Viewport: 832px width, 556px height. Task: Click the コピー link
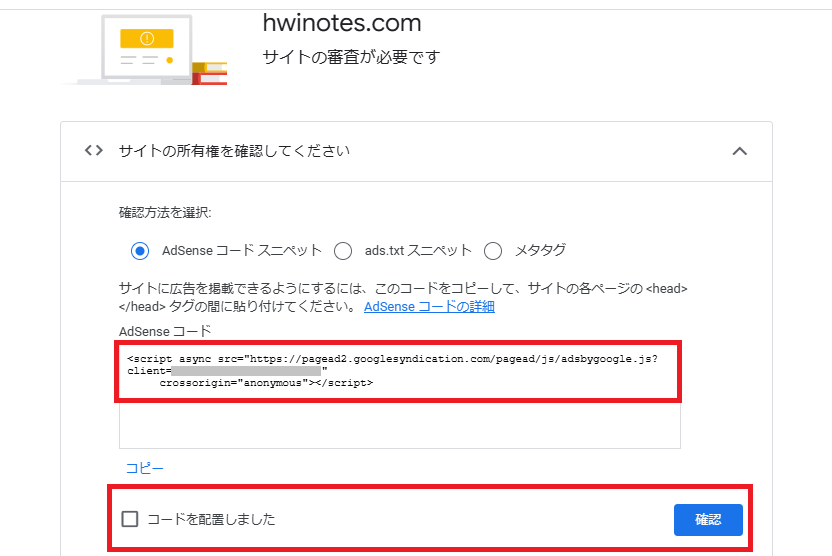pyautogui.click(x=145, y=468)
